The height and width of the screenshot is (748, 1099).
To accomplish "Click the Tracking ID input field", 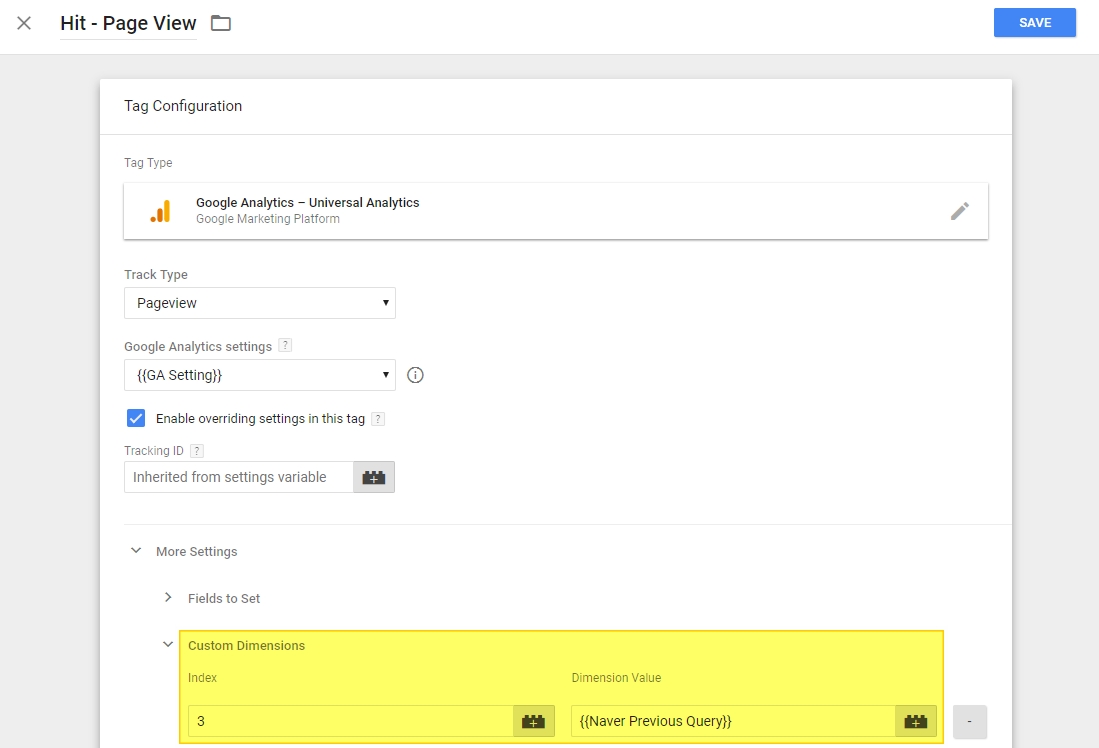I will 238,477.
